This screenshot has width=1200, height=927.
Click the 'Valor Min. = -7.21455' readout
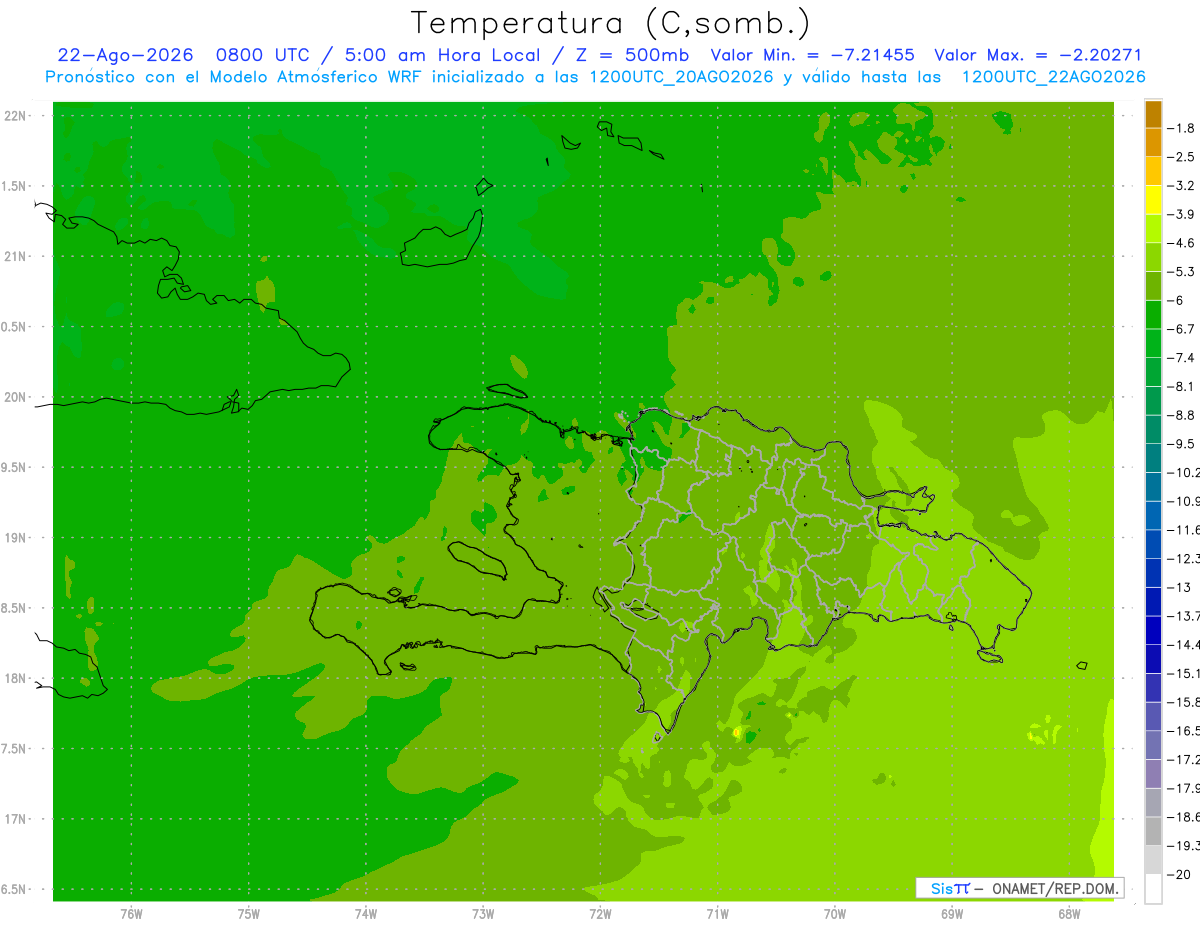point(812,55)
